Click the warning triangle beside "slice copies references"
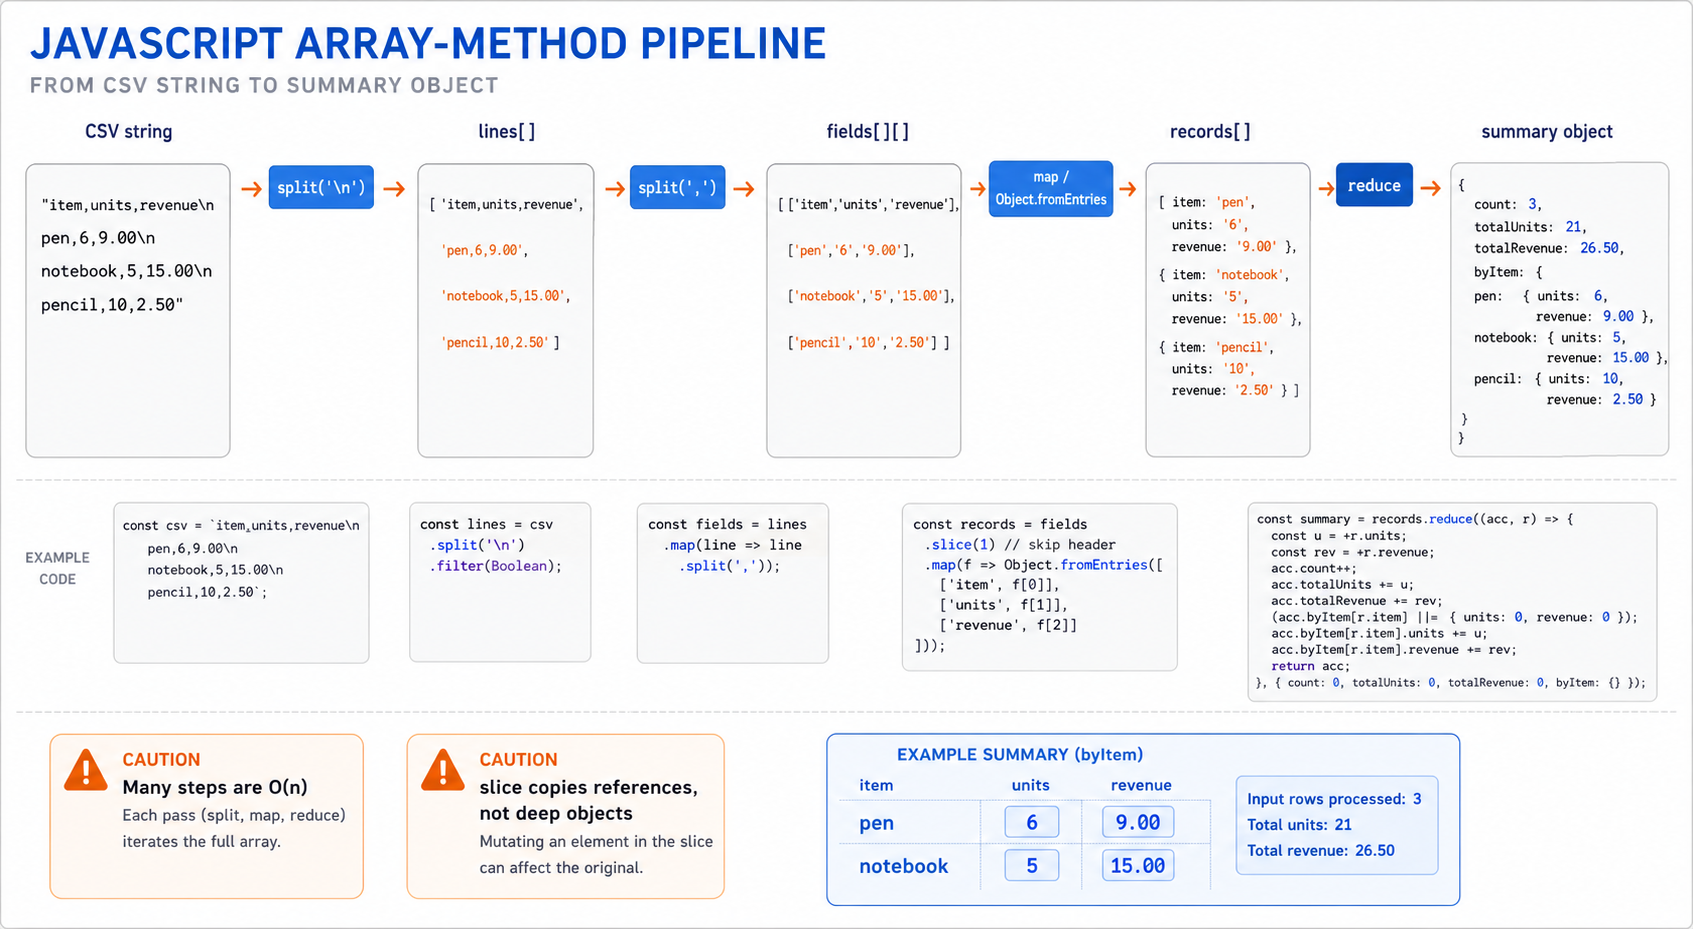 click(443, 770)
